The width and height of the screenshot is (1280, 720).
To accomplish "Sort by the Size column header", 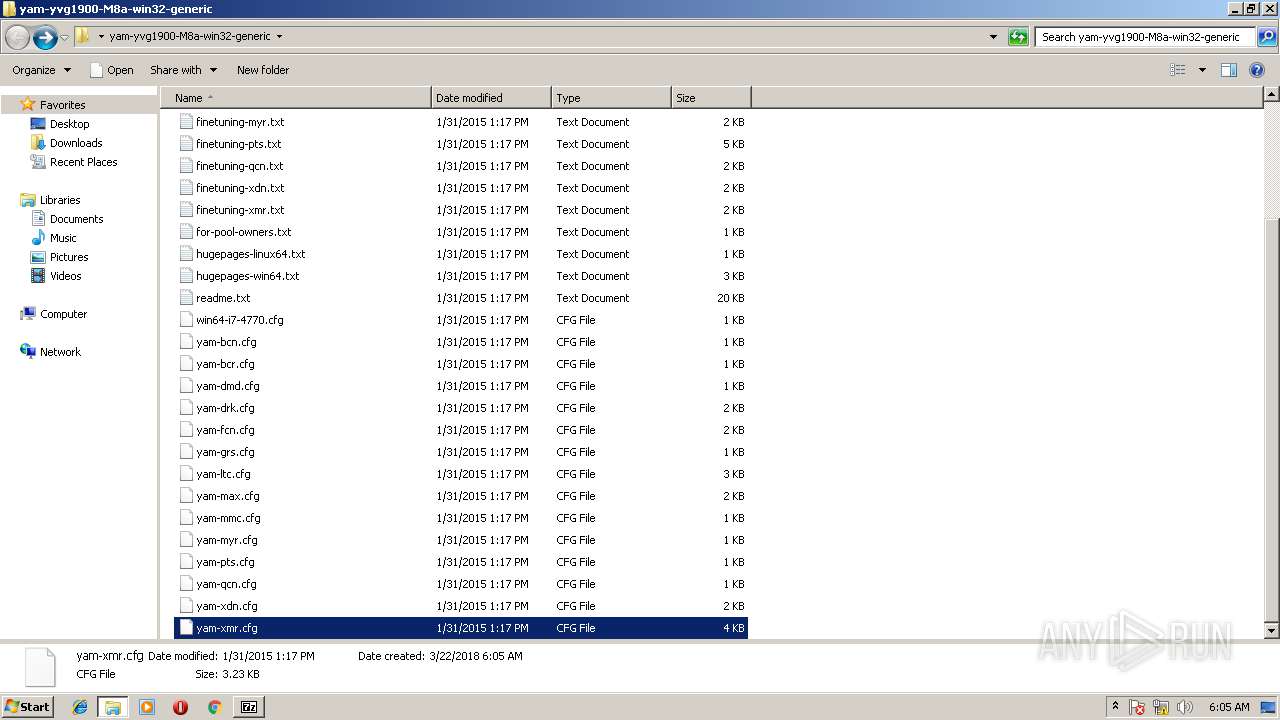I will coord(711,98).
